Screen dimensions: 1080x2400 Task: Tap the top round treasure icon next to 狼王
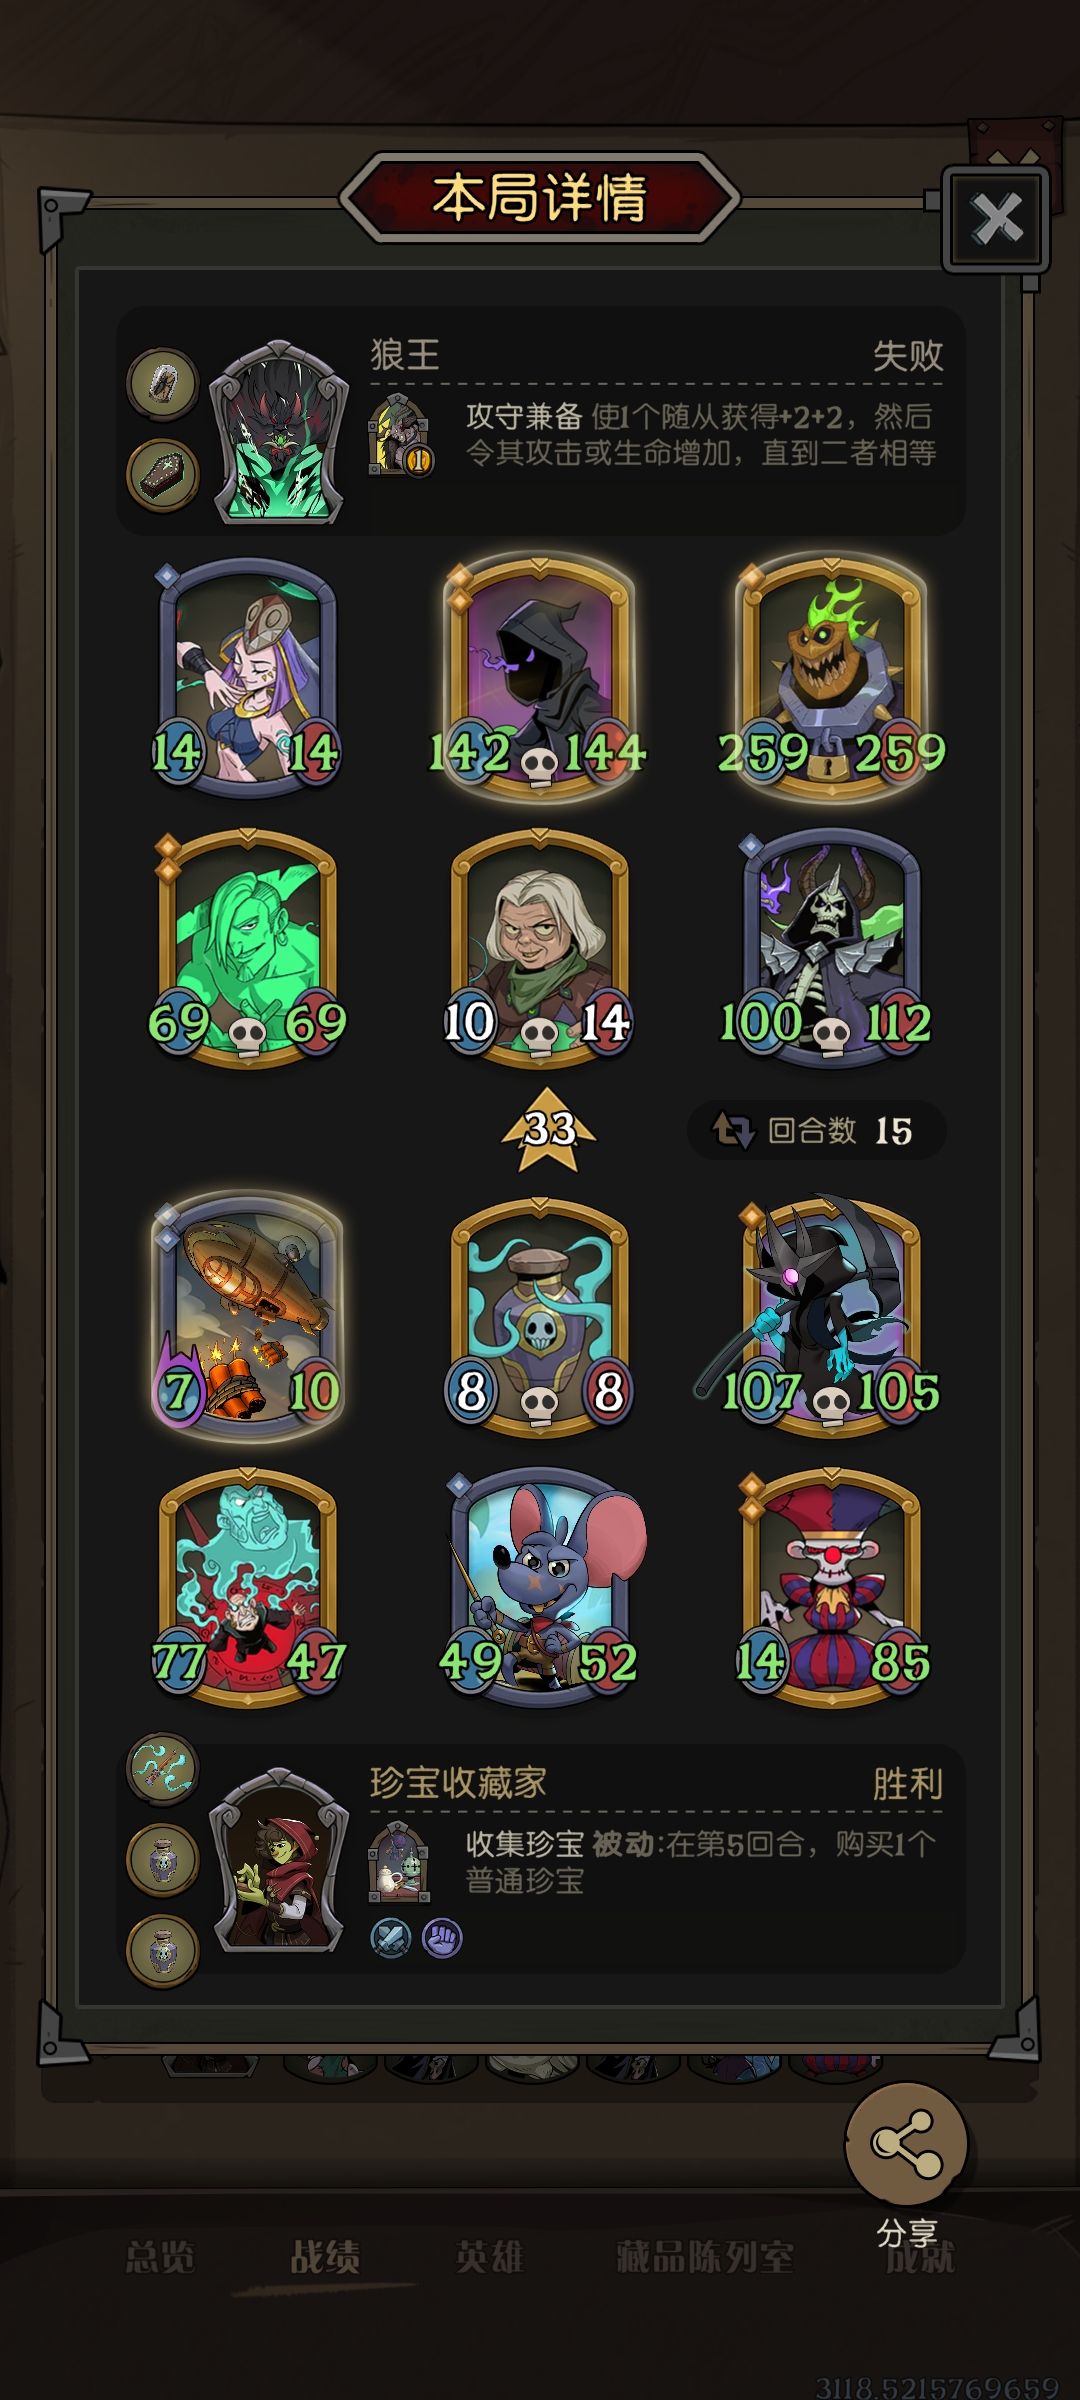[x=163, y=384]
